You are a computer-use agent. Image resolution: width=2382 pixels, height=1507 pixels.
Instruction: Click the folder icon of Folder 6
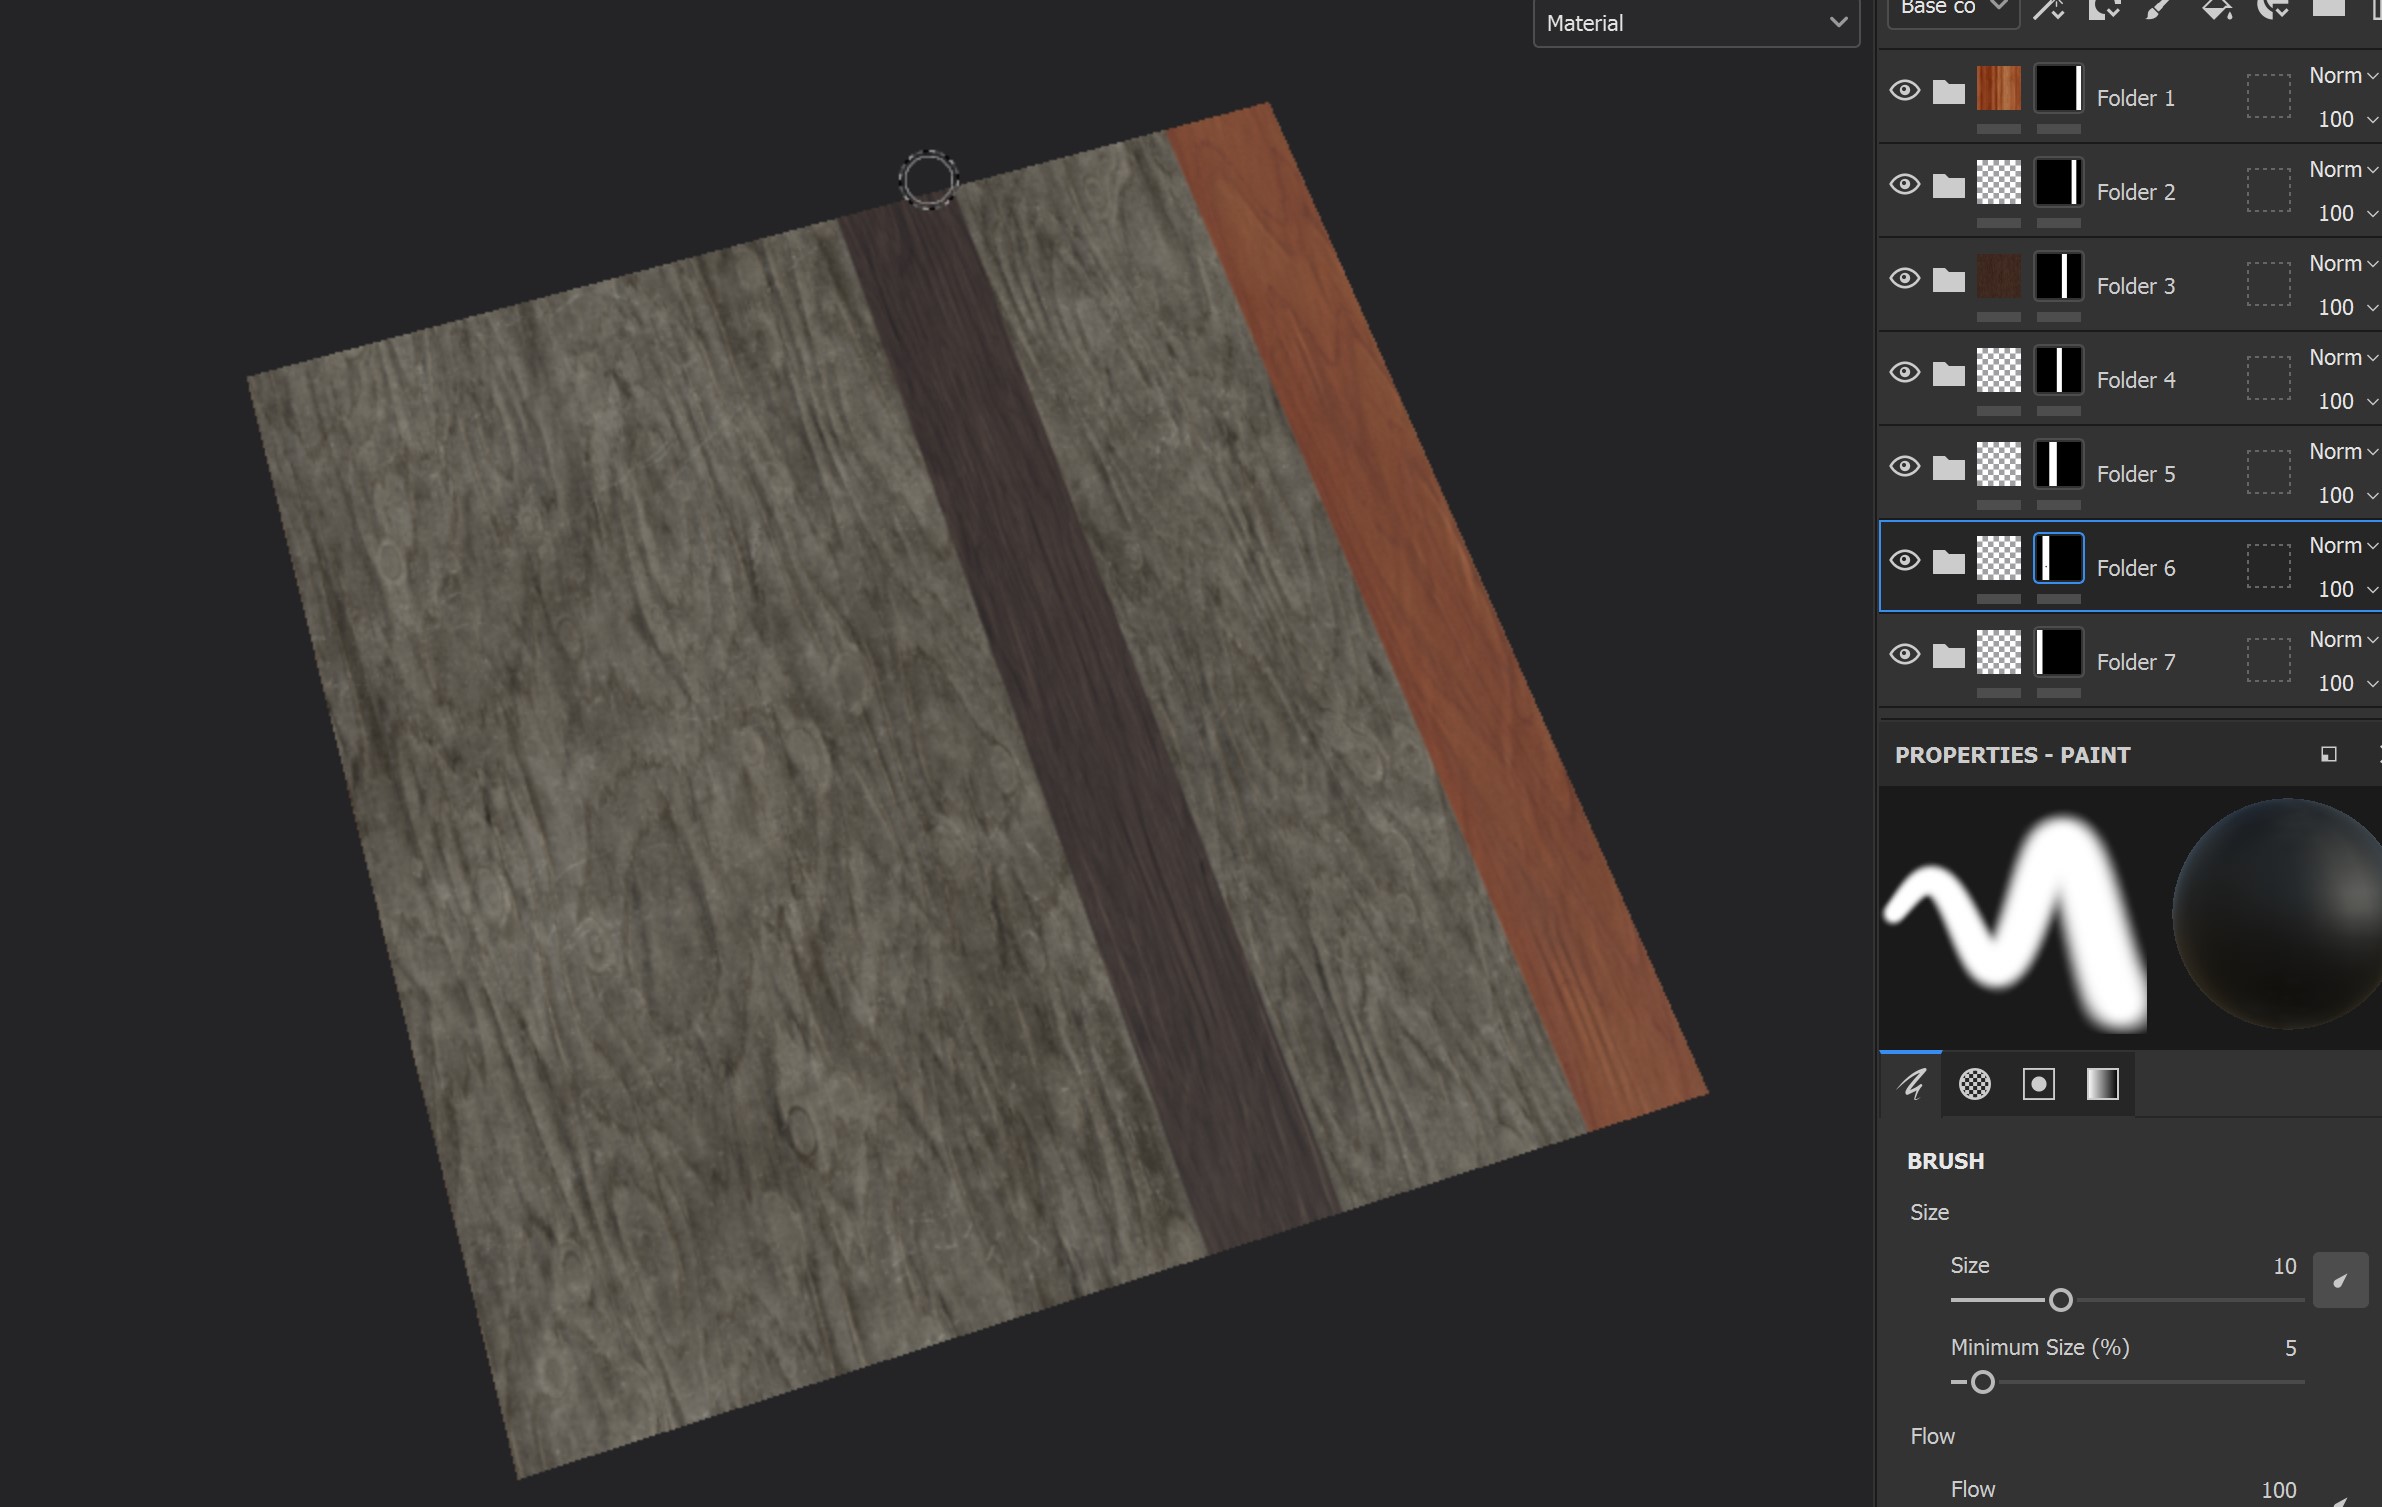click(x=1948, y=562)
